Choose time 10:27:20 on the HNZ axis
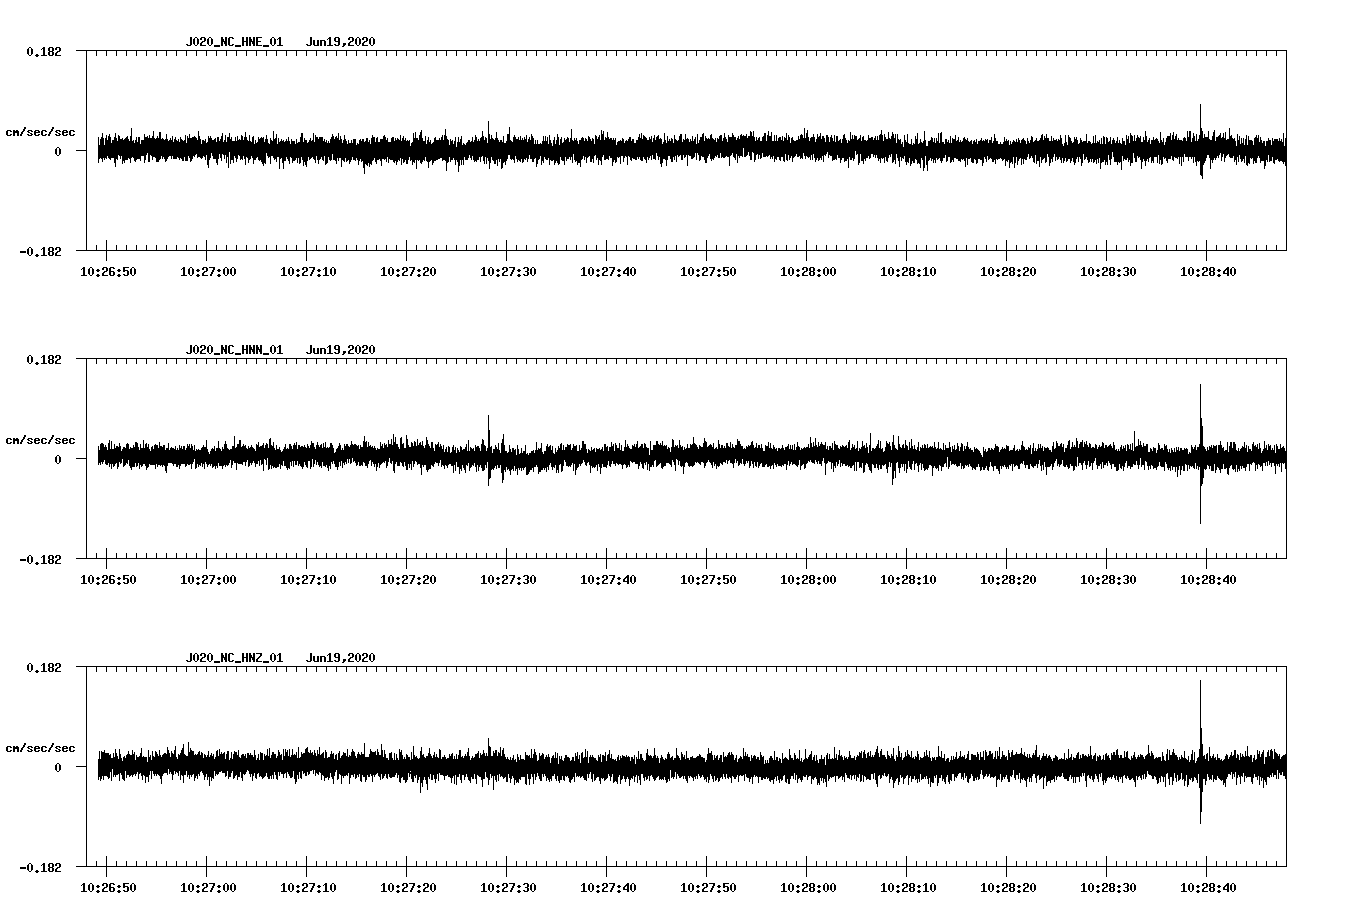The height and width of the screenshot is (924, 1358). pos(408,888)
